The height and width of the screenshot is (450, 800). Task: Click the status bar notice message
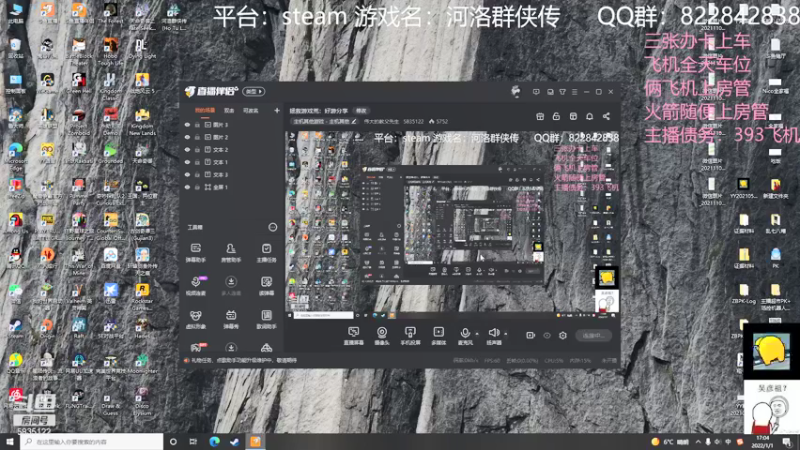(240, 360)
